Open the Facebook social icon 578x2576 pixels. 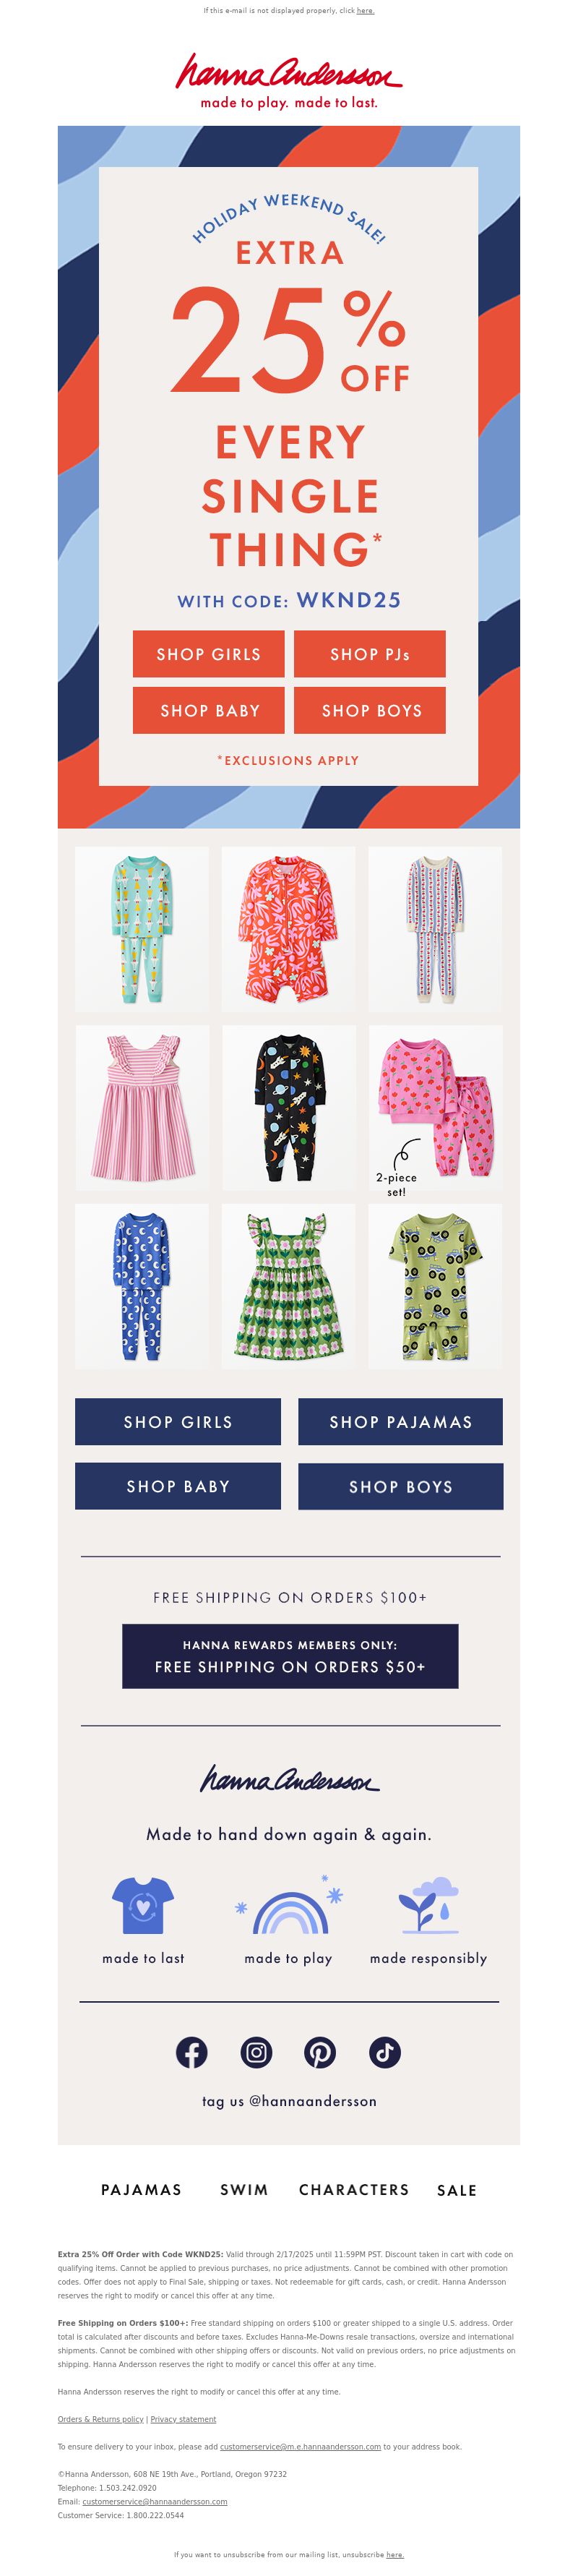click(192, 2053)
